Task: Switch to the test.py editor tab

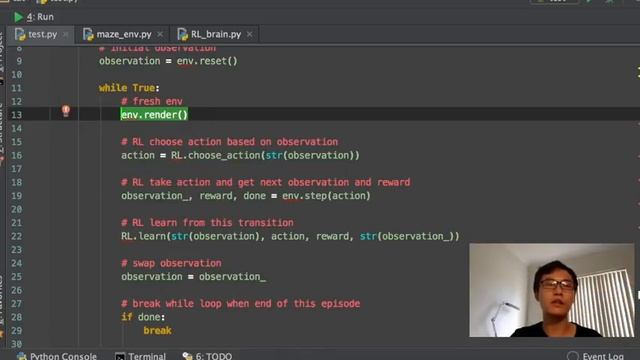Action: [x=42, y=34]
